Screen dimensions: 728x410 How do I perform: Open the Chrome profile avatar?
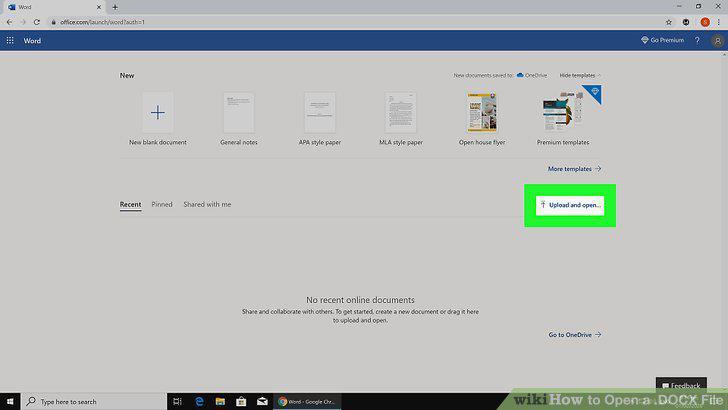click(x=705, y=22)
